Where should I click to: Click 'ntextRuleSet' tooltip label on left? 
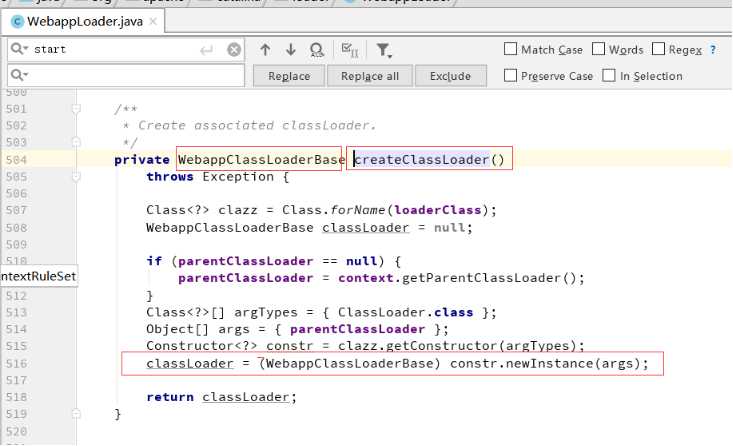[38, 276]
